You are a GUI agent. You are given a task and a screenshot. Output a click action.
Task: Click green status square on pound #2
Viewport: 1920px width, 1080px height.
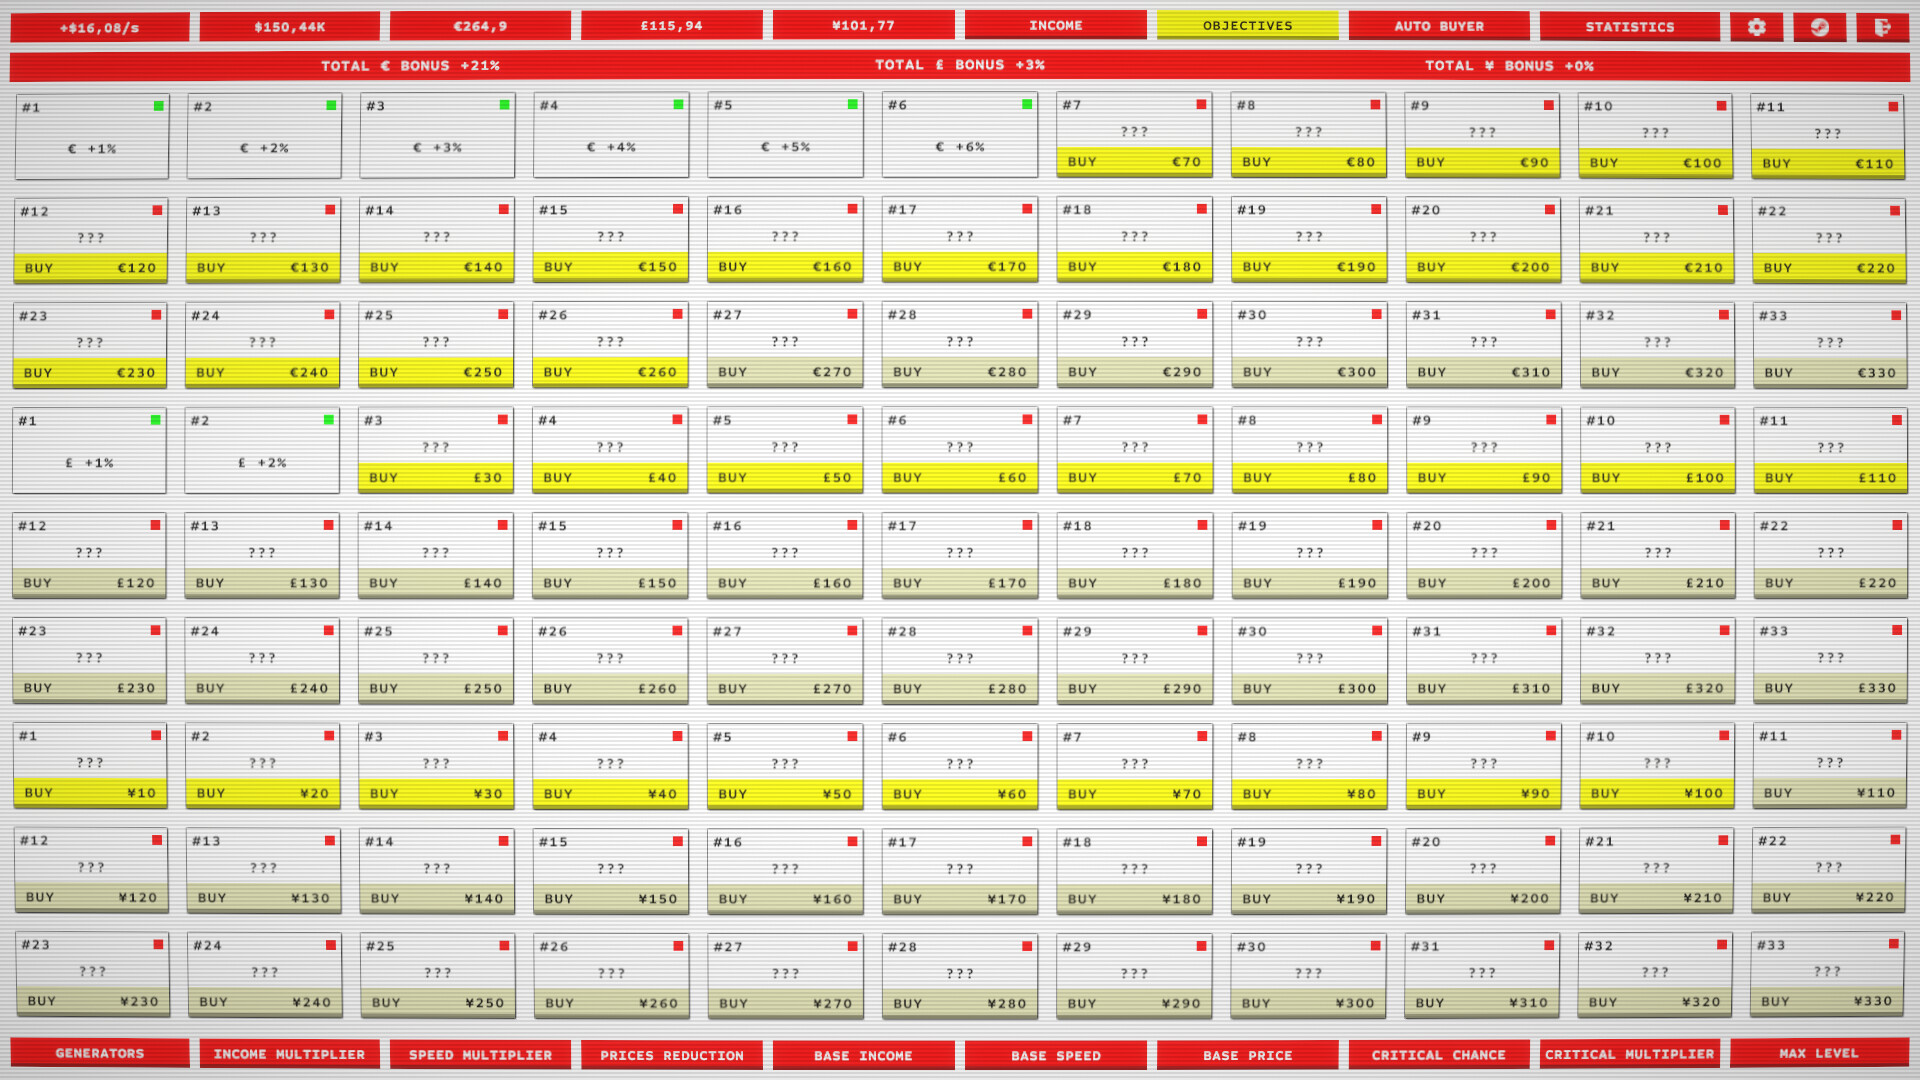pyautogui.click(x=328, y=420)
